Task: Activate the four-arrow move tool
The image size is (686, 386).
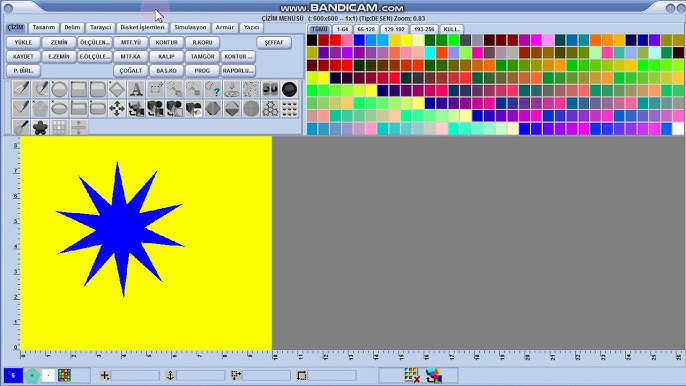Action: point(117,108)
